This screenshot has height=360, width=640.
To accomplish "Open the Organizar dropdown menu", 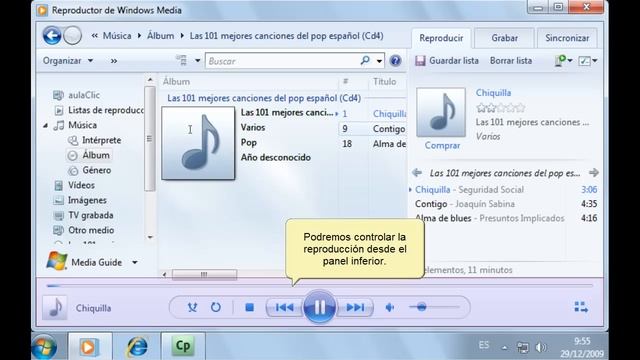I will pyautogui.click(x=68, y=61).
